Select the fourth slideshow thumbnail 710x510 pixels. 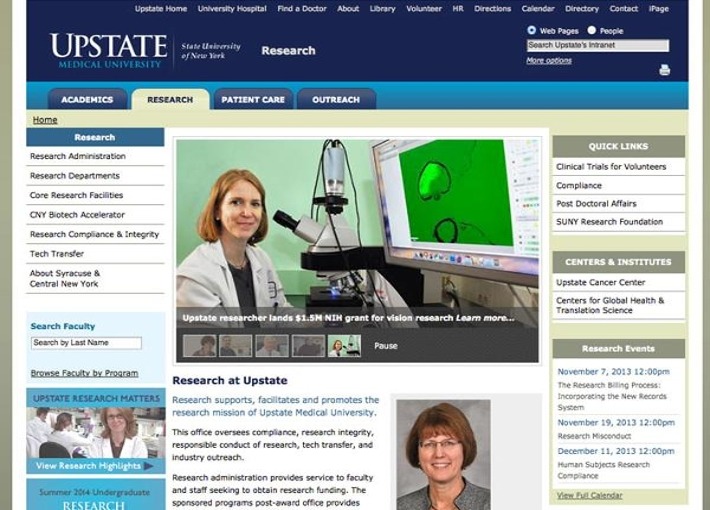click(308, 346)
